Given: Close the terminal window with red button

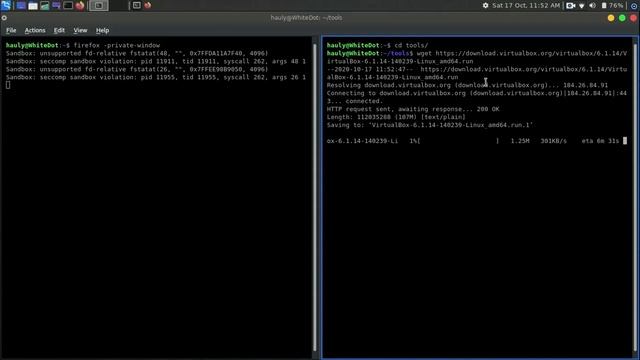Looking at the screenshot, I should [x=633, y=18].
